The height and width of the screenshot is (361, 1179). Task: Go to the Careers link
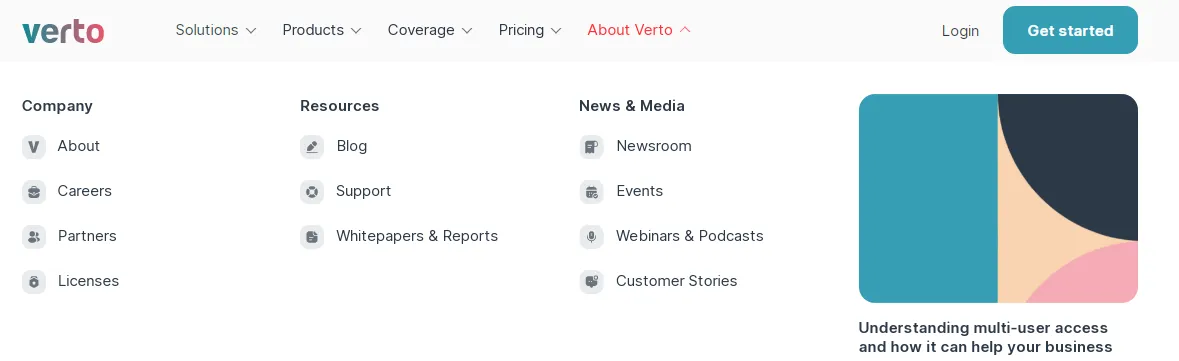point(85,191)
